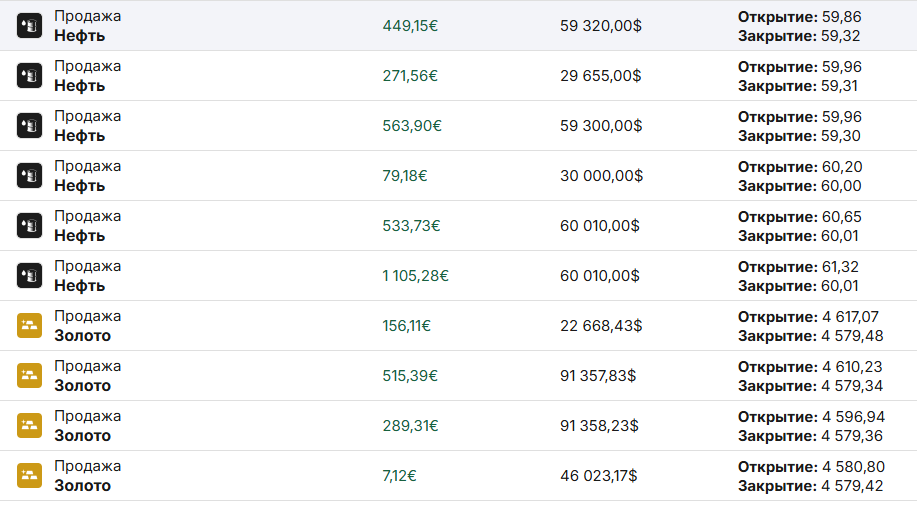Click the 91 357,83$ volume in gold row
This screenshot has height=510, width=917.
pos(598,376)
